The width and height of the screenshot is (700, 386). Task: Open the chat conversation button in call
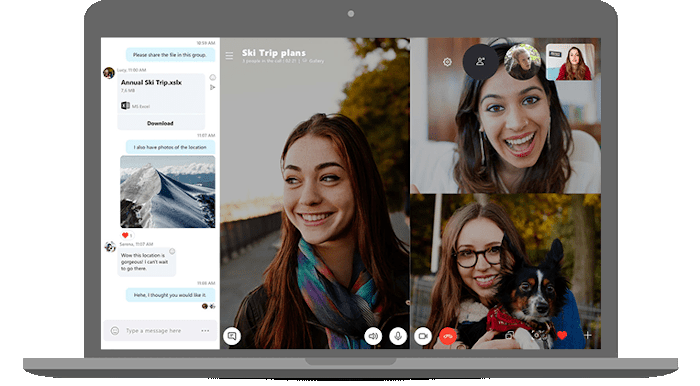tap(232, 336)
